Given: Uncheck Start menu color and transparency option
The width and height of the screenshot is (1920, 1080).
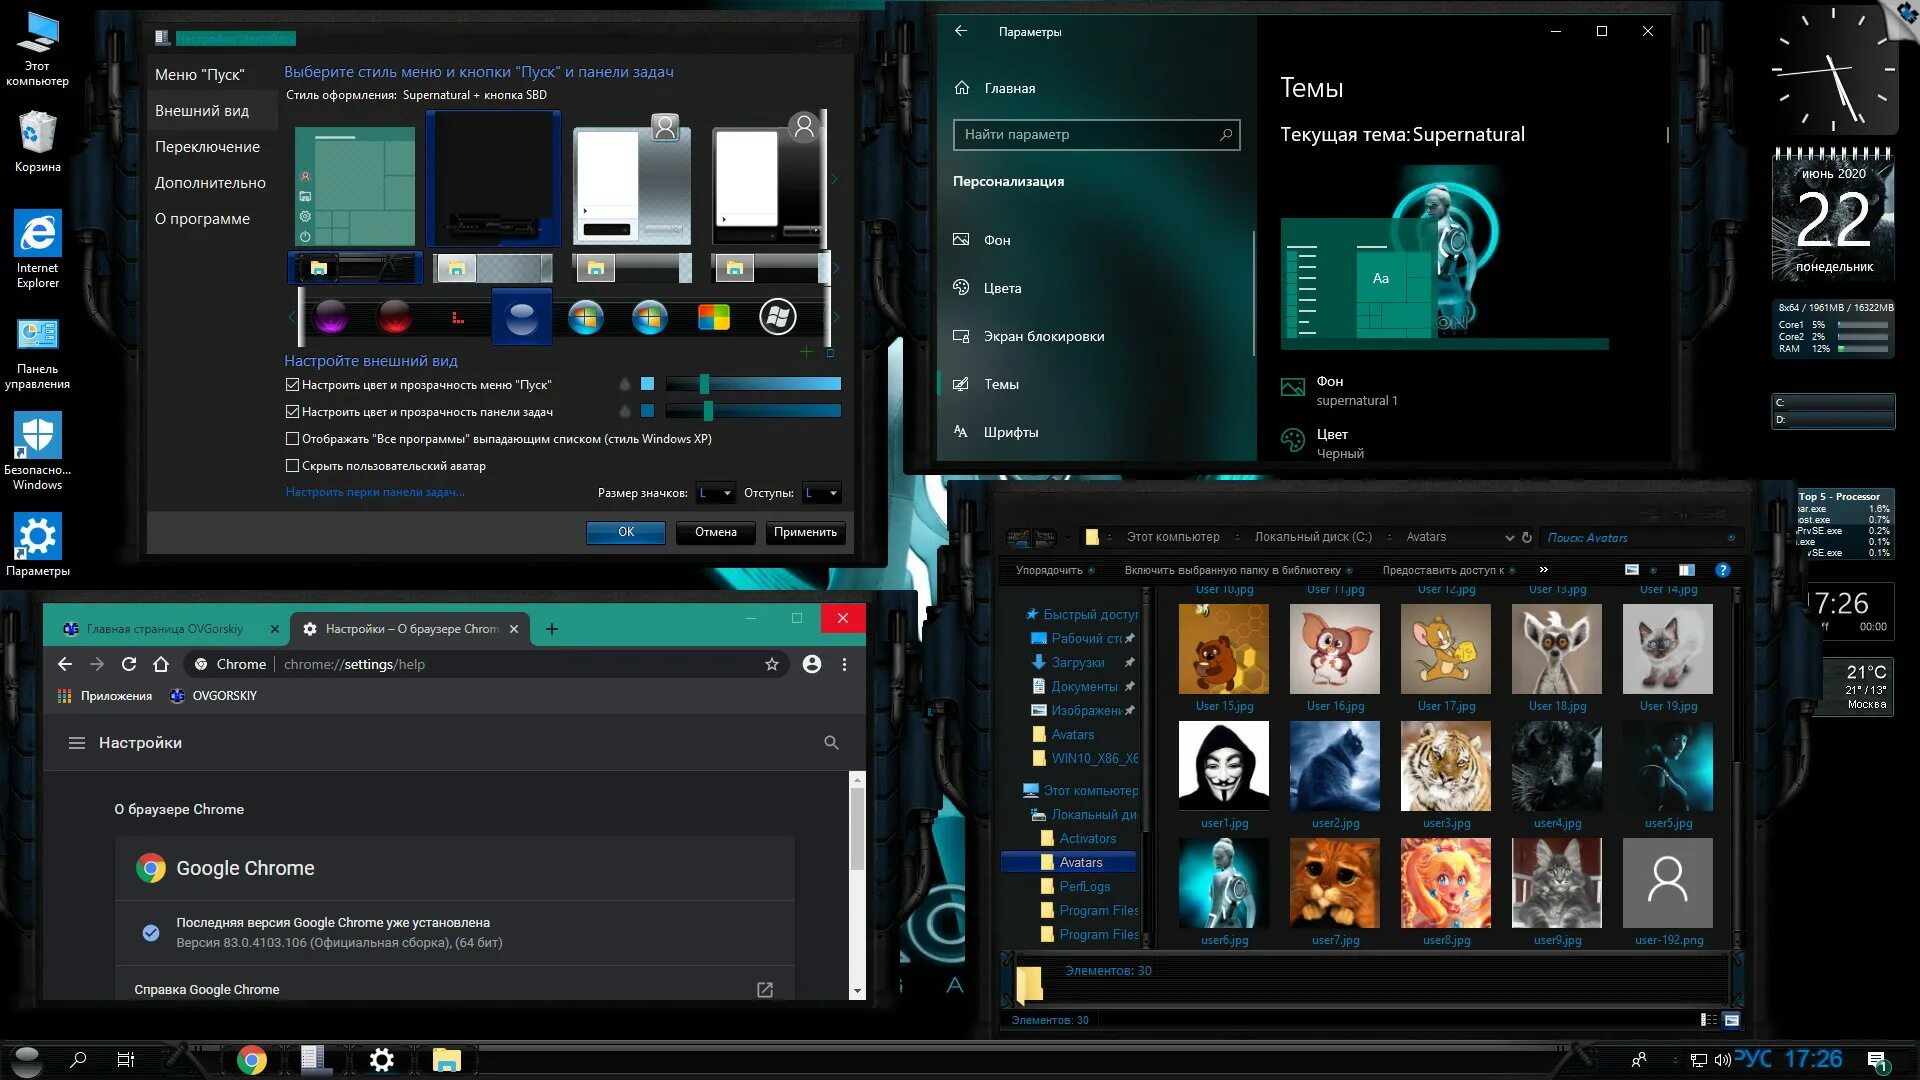Looking at the screenshot, I should pyautogui.click(x=293, y=385).
